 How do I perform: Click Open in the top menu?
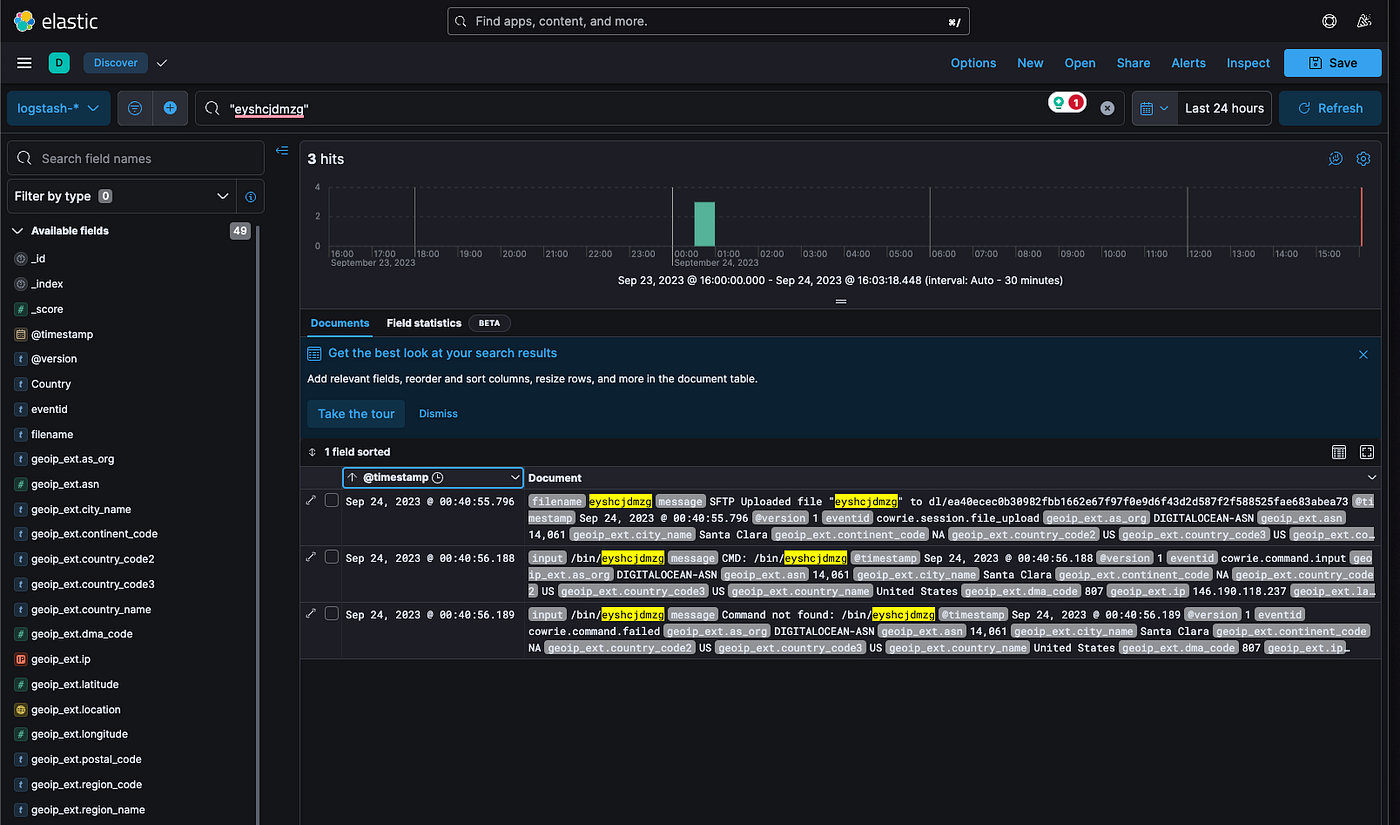tap(1080, 63)
